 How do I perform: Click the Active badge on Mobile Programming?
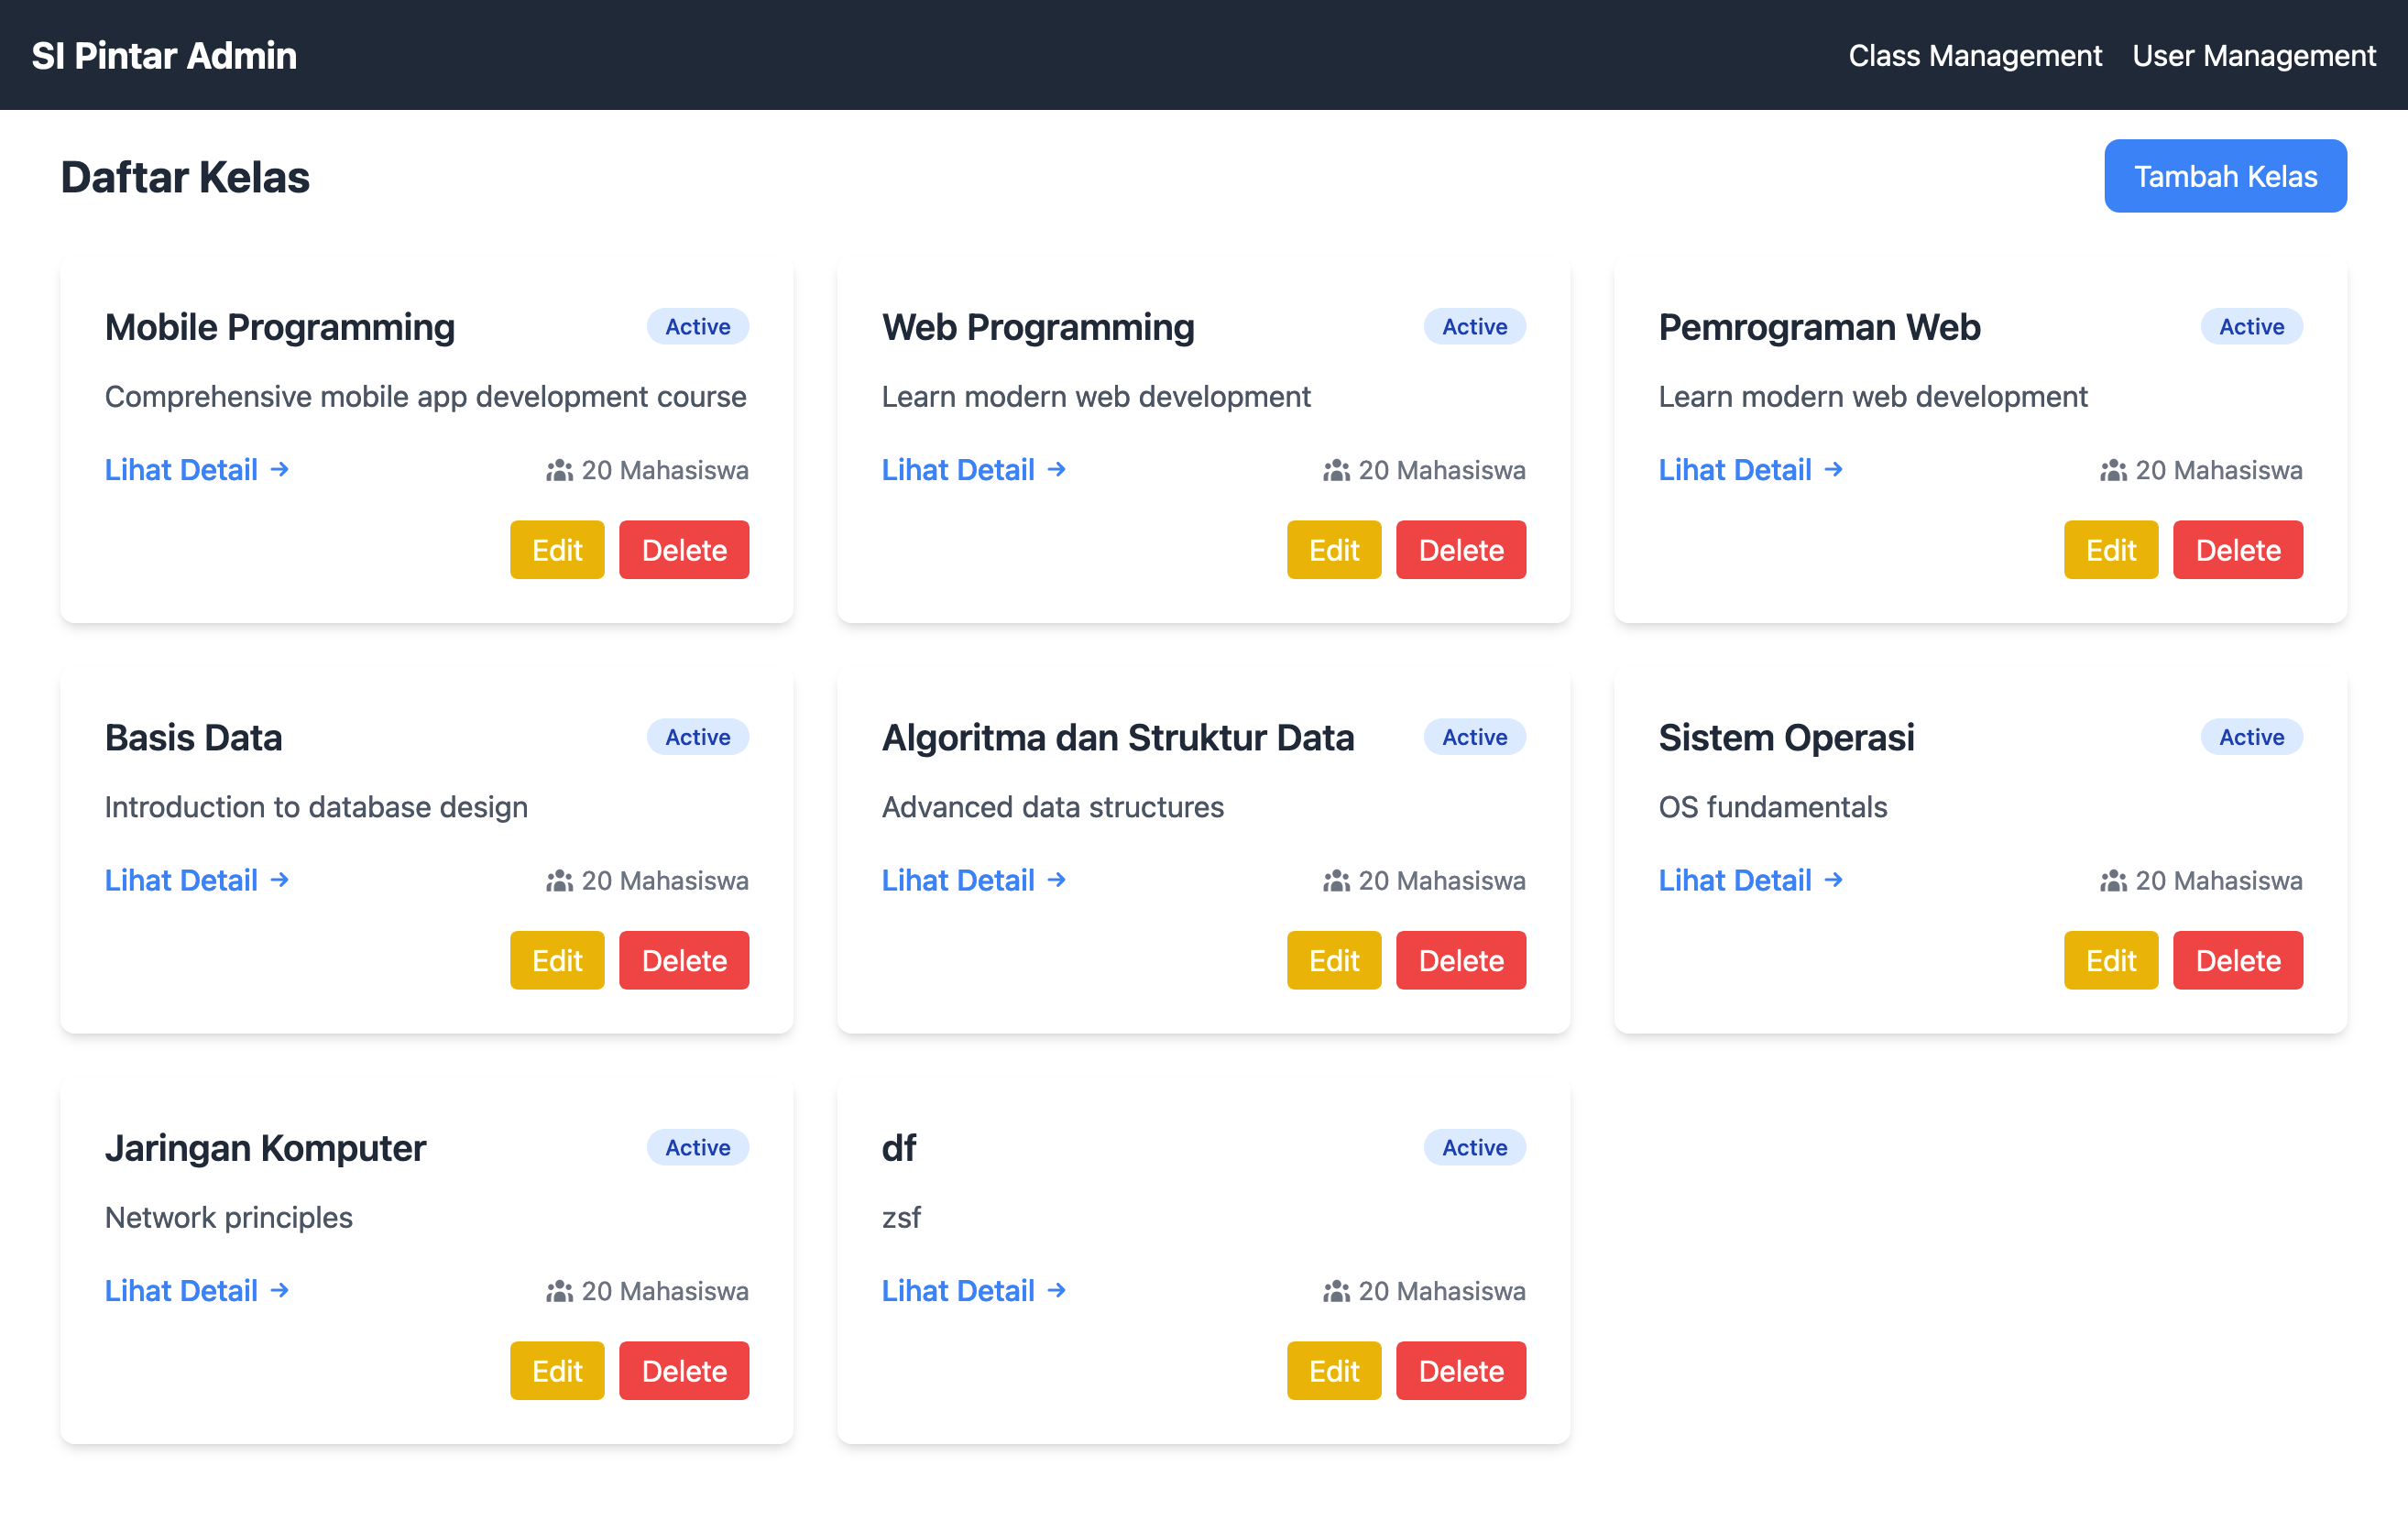click(x=697, y=326)
